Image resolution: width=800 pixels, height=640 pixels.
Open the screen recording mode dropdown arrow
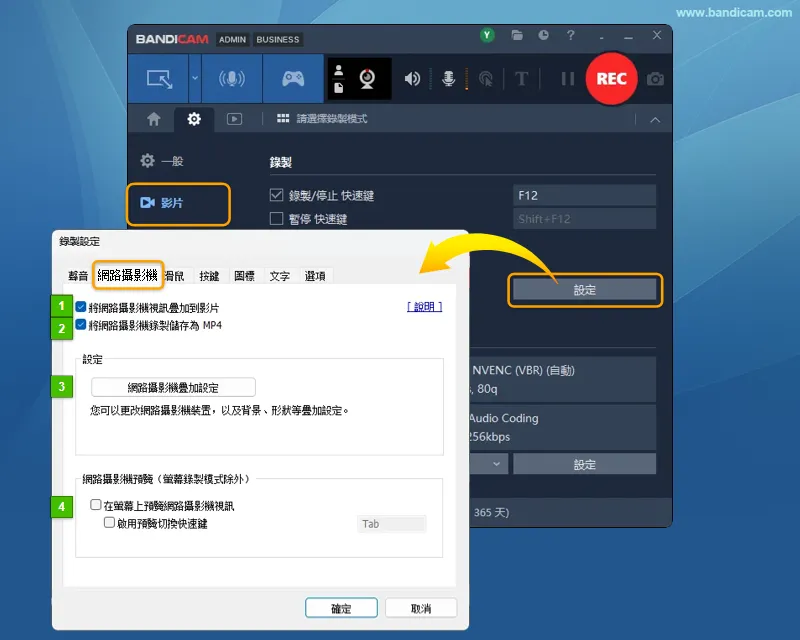coord(195,79)
